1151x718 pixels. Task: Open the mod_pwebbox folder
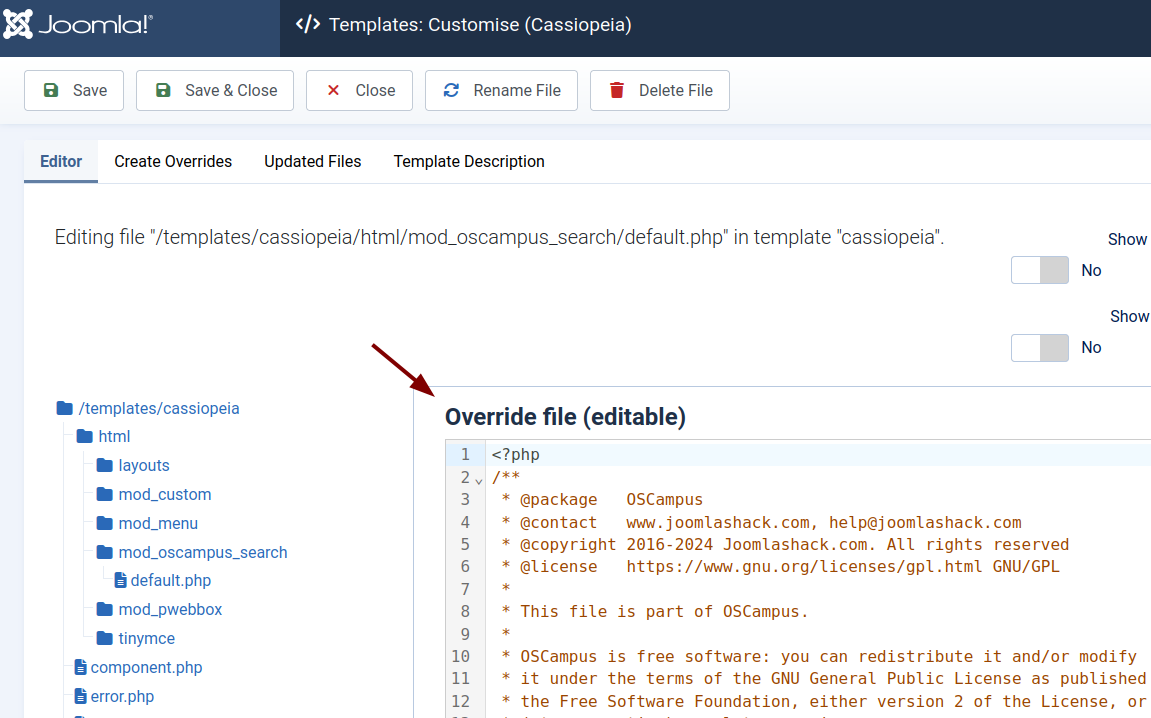pyautogui.click(x=170, y=609)
